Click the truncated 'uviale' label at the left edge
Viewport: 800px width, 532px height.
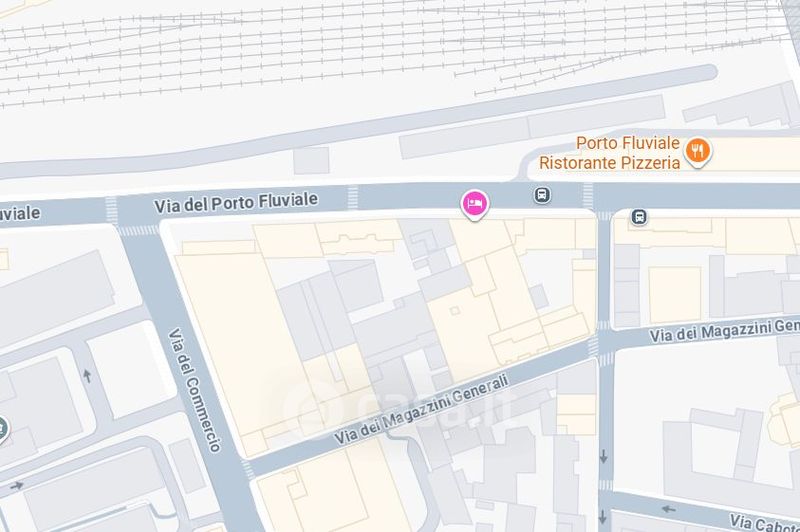[19, 214]
